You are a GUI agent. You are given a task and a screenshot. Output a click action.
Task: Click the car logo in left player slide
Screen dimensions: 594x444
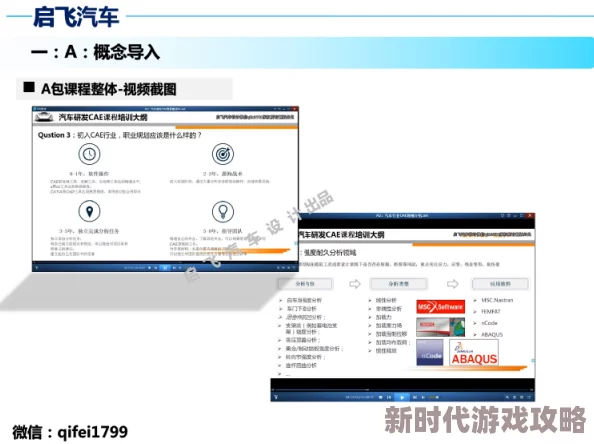coord(44,117)
